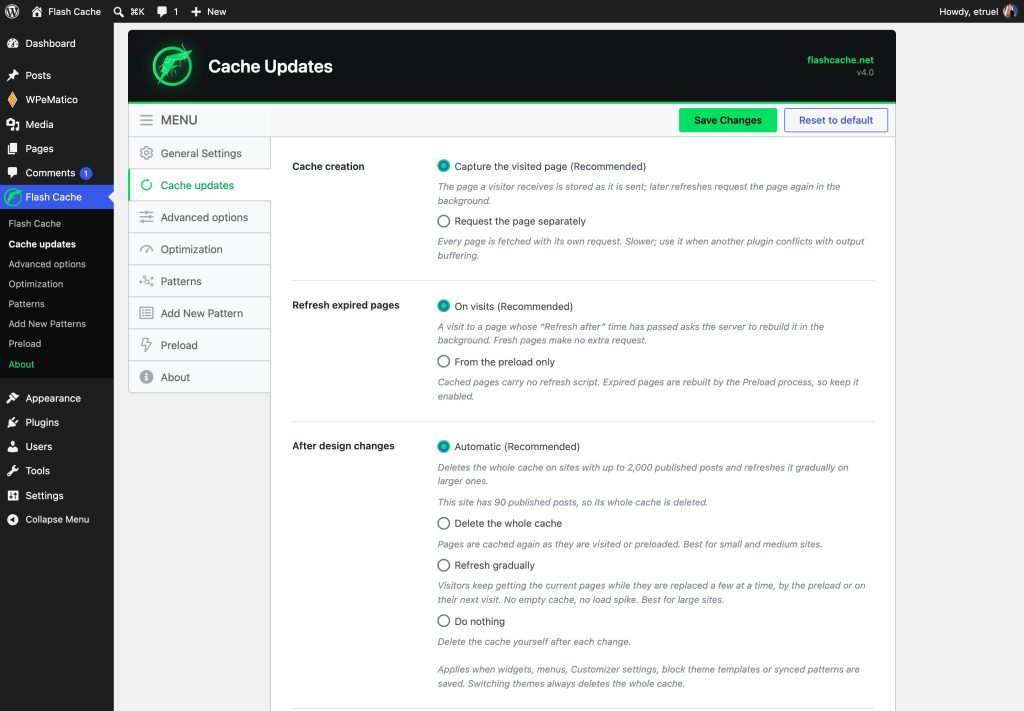This screenshot has width=1024, height=711.
Task: Select Refresh gradually radio
Action: click(443, 565)
